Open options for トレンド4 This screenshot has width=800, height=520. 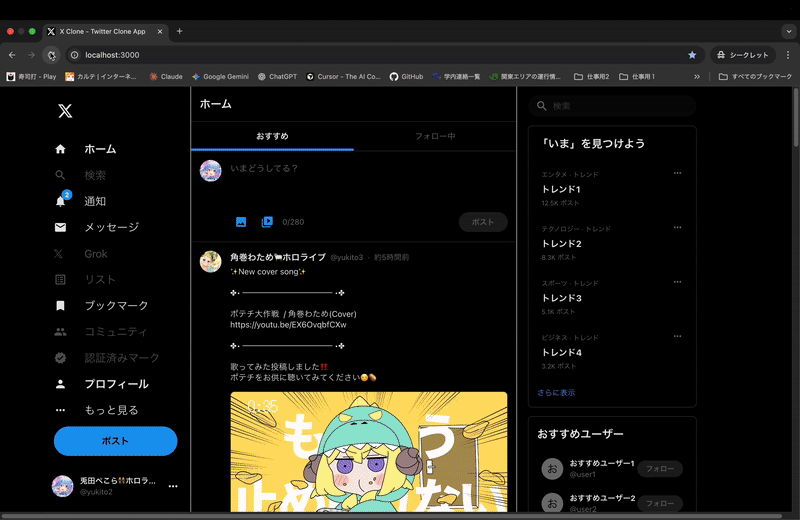[x=677, y=336]
